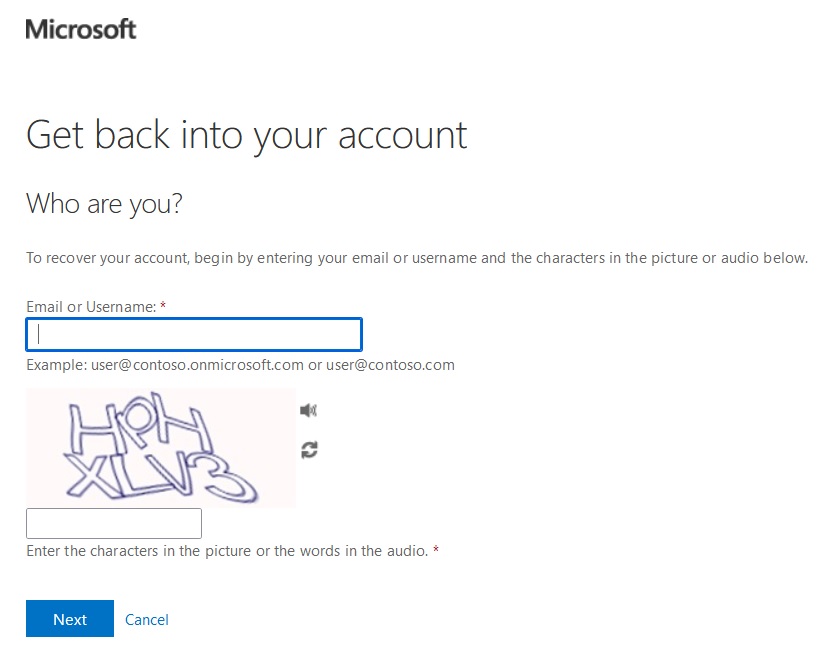Click the 'To recover your account' instruction text

(x=417, y=258)
